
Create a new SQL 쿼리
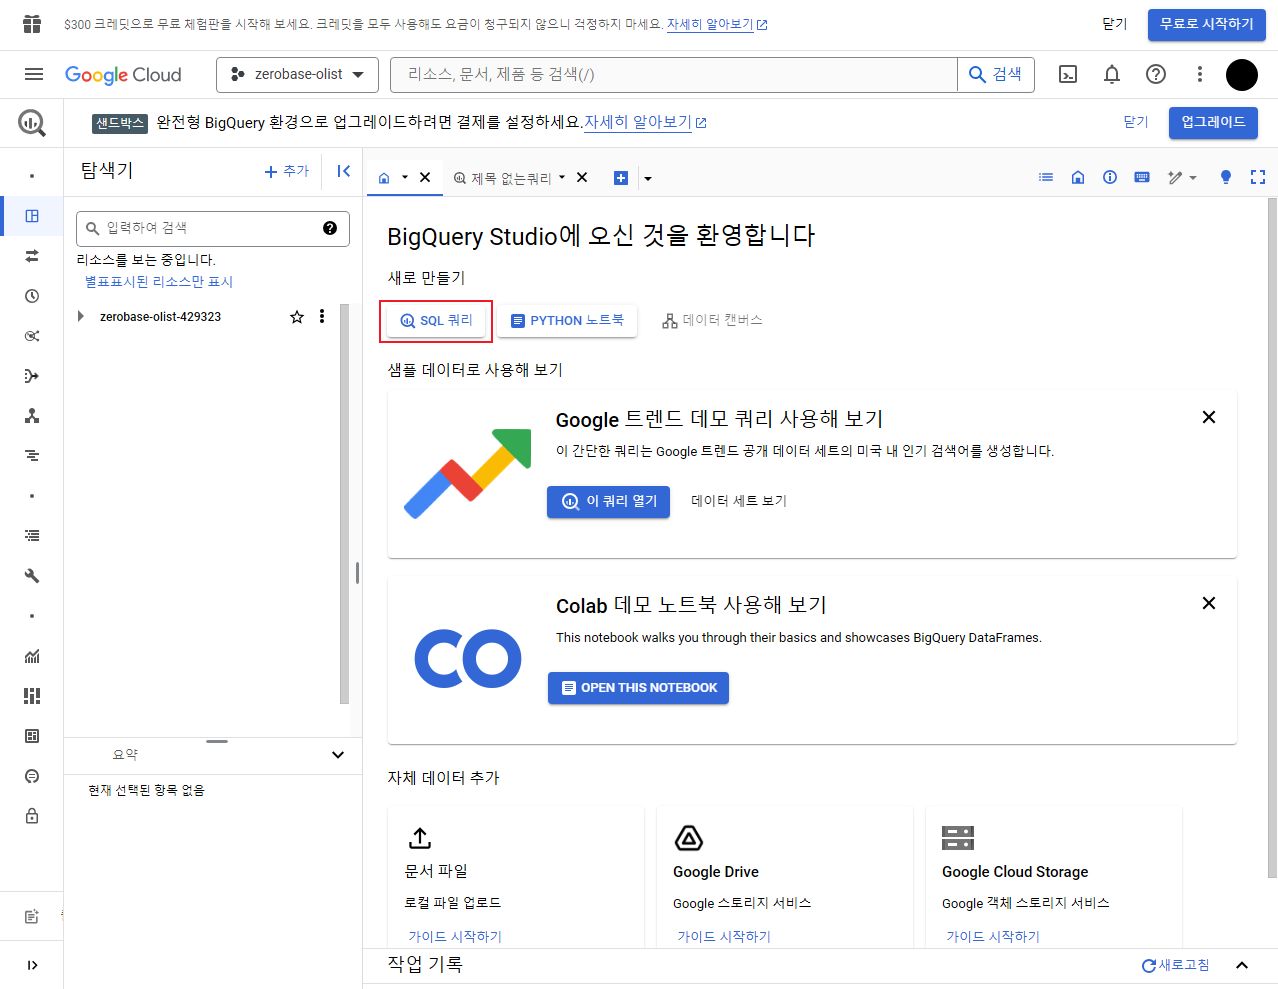click(x=436, y=321)
